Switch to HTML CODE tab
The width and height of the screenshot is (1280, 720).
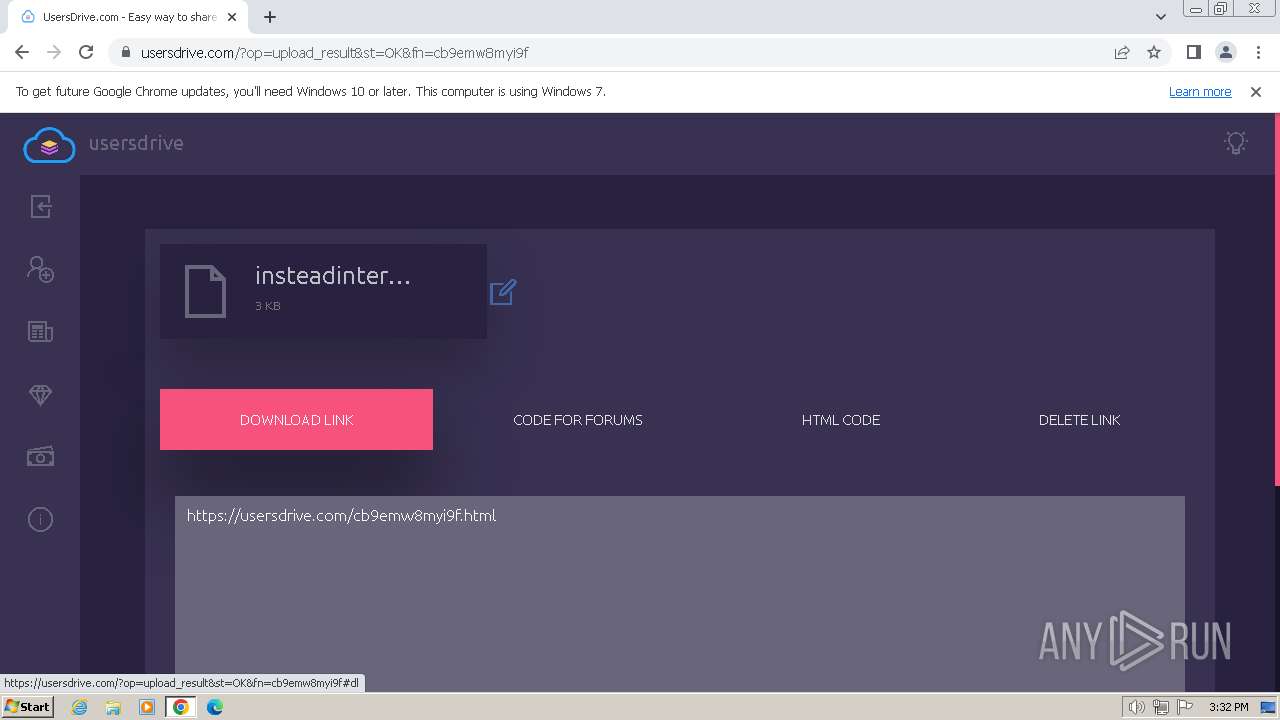841,420
